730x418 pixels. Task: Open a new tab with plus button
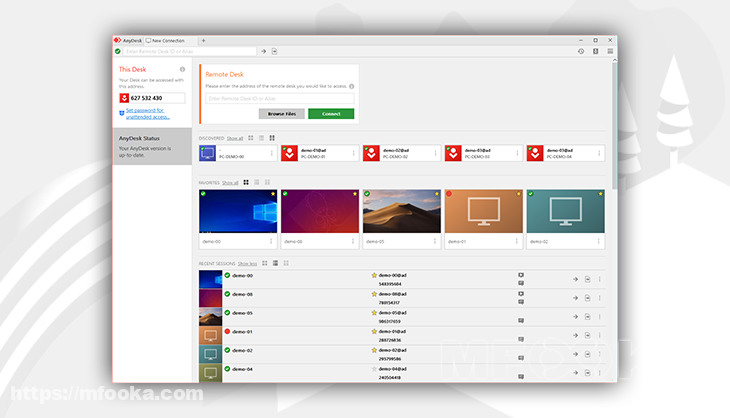tap(204, 40)
